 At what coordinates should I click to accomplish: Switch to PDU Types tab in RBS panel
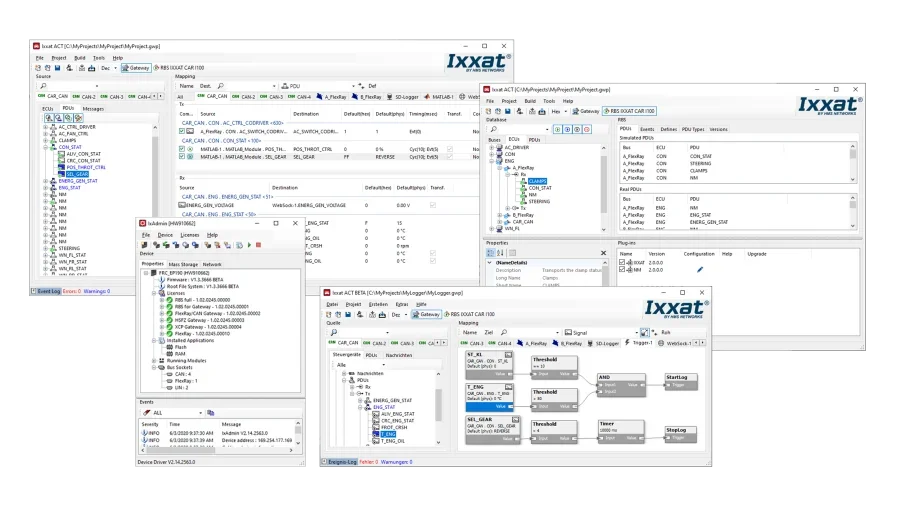693,130
